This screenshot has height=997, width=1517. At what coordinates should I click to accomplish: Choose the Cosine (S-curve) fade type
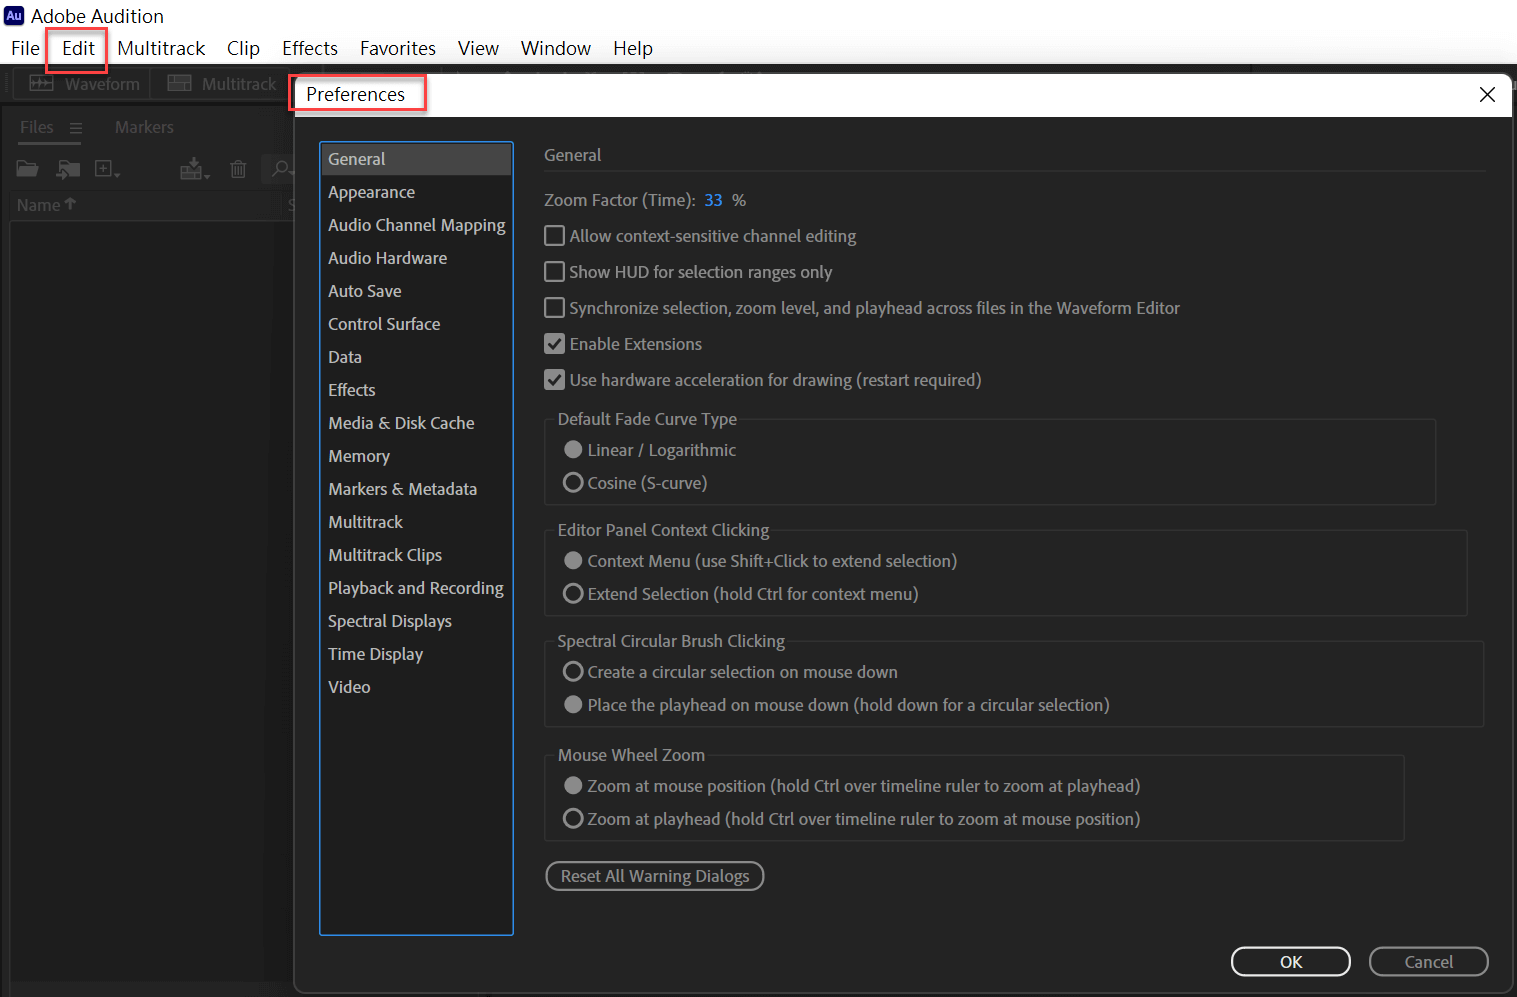coord(573,483)
